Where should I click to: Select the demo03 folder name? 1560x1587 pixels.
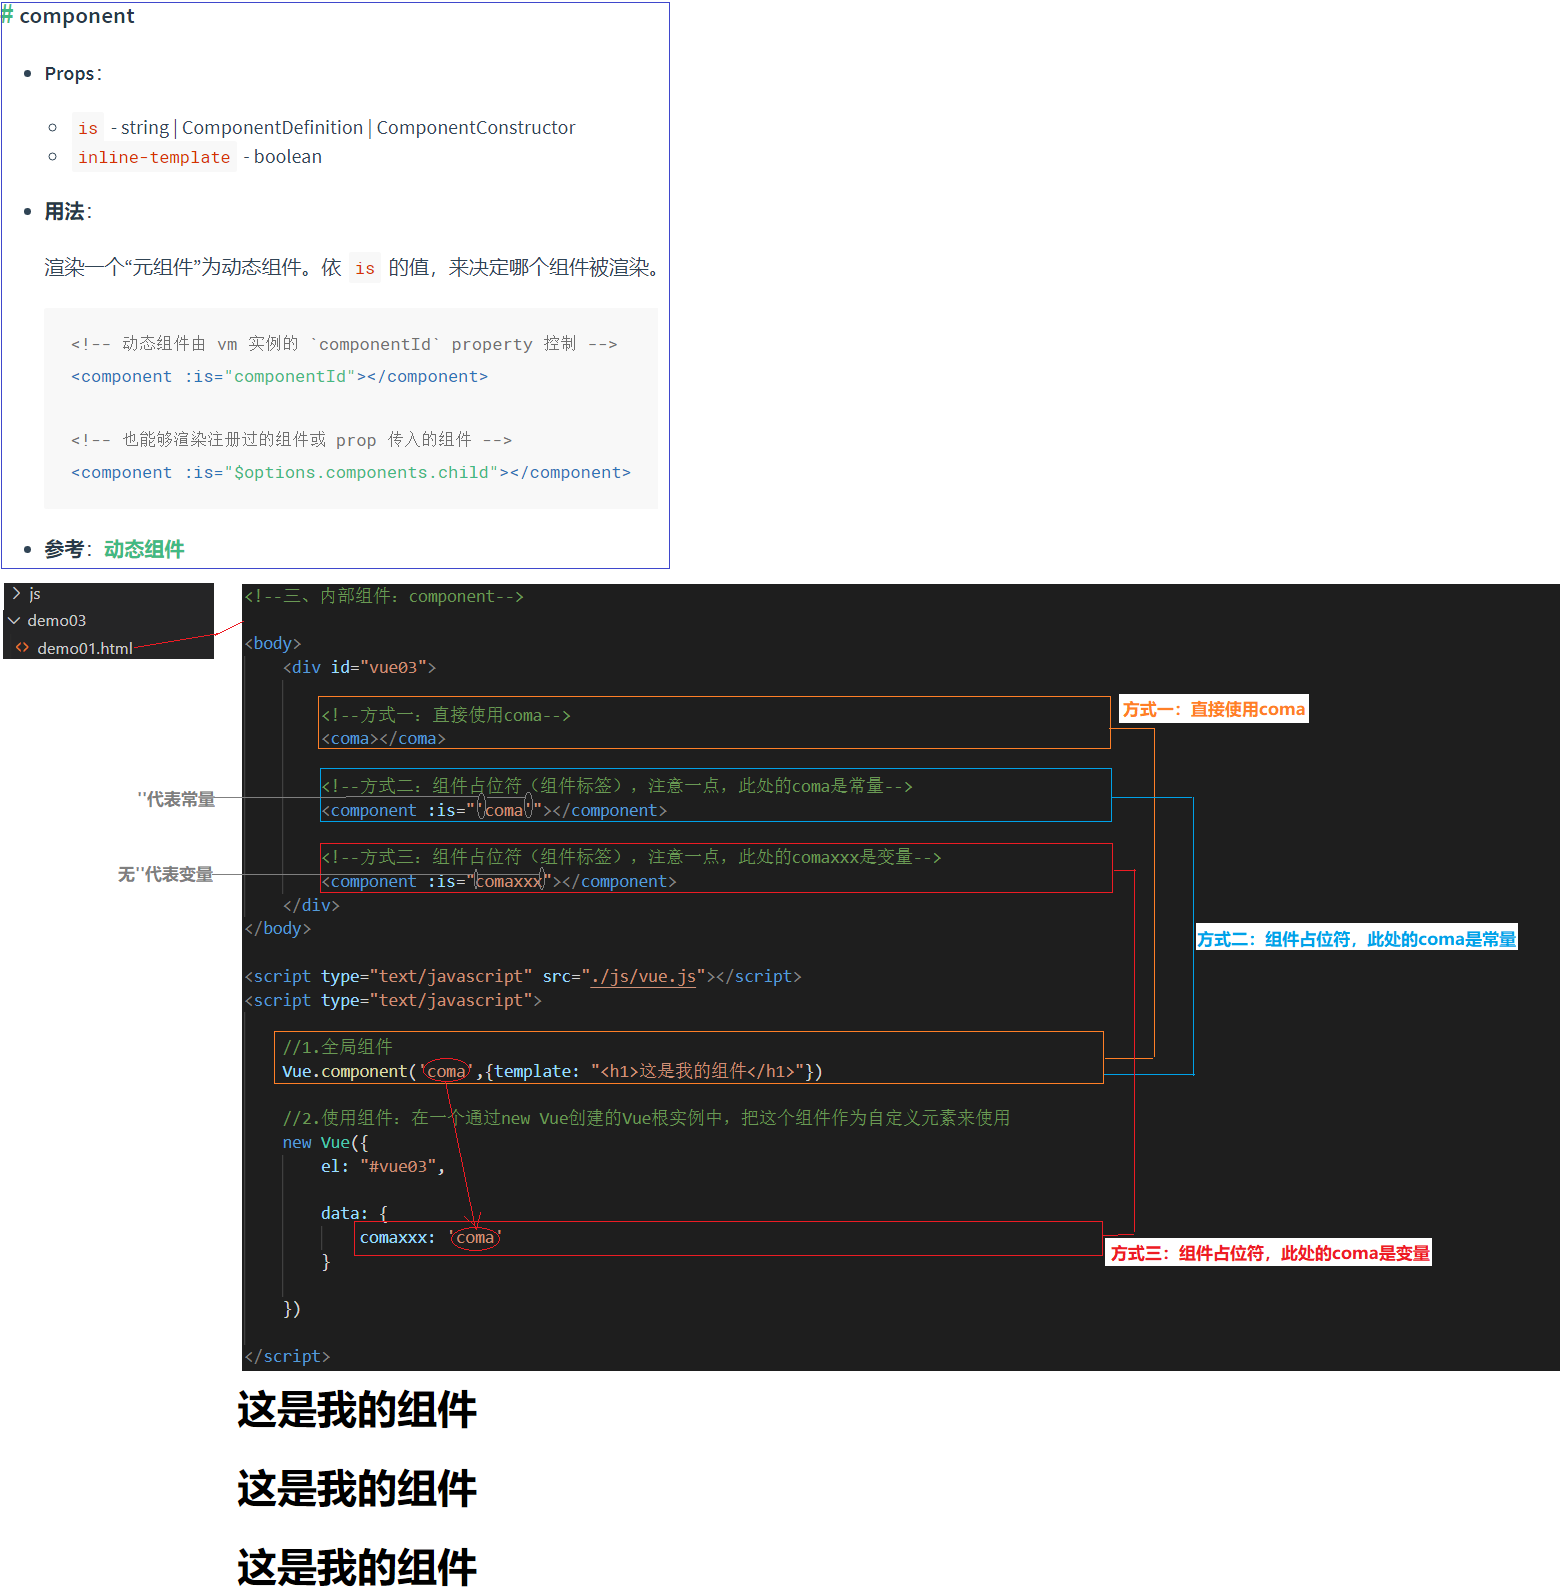[x=57, y=621]
